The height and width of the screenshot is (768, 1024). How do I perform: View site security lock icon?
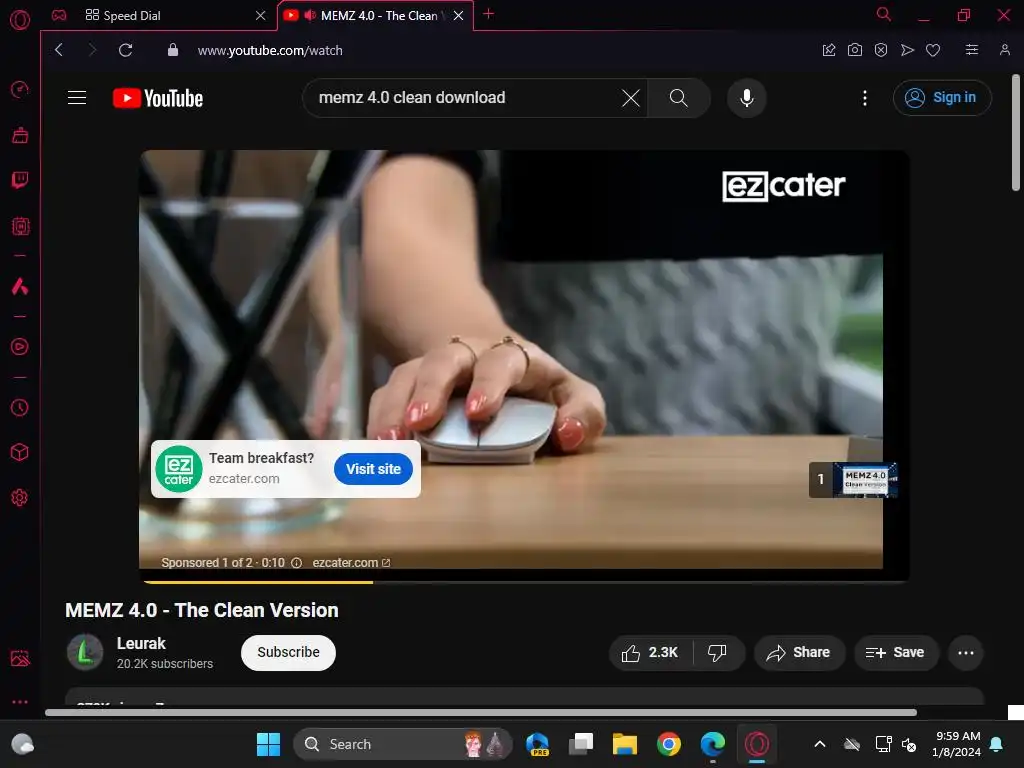click(x=173, y=50)
